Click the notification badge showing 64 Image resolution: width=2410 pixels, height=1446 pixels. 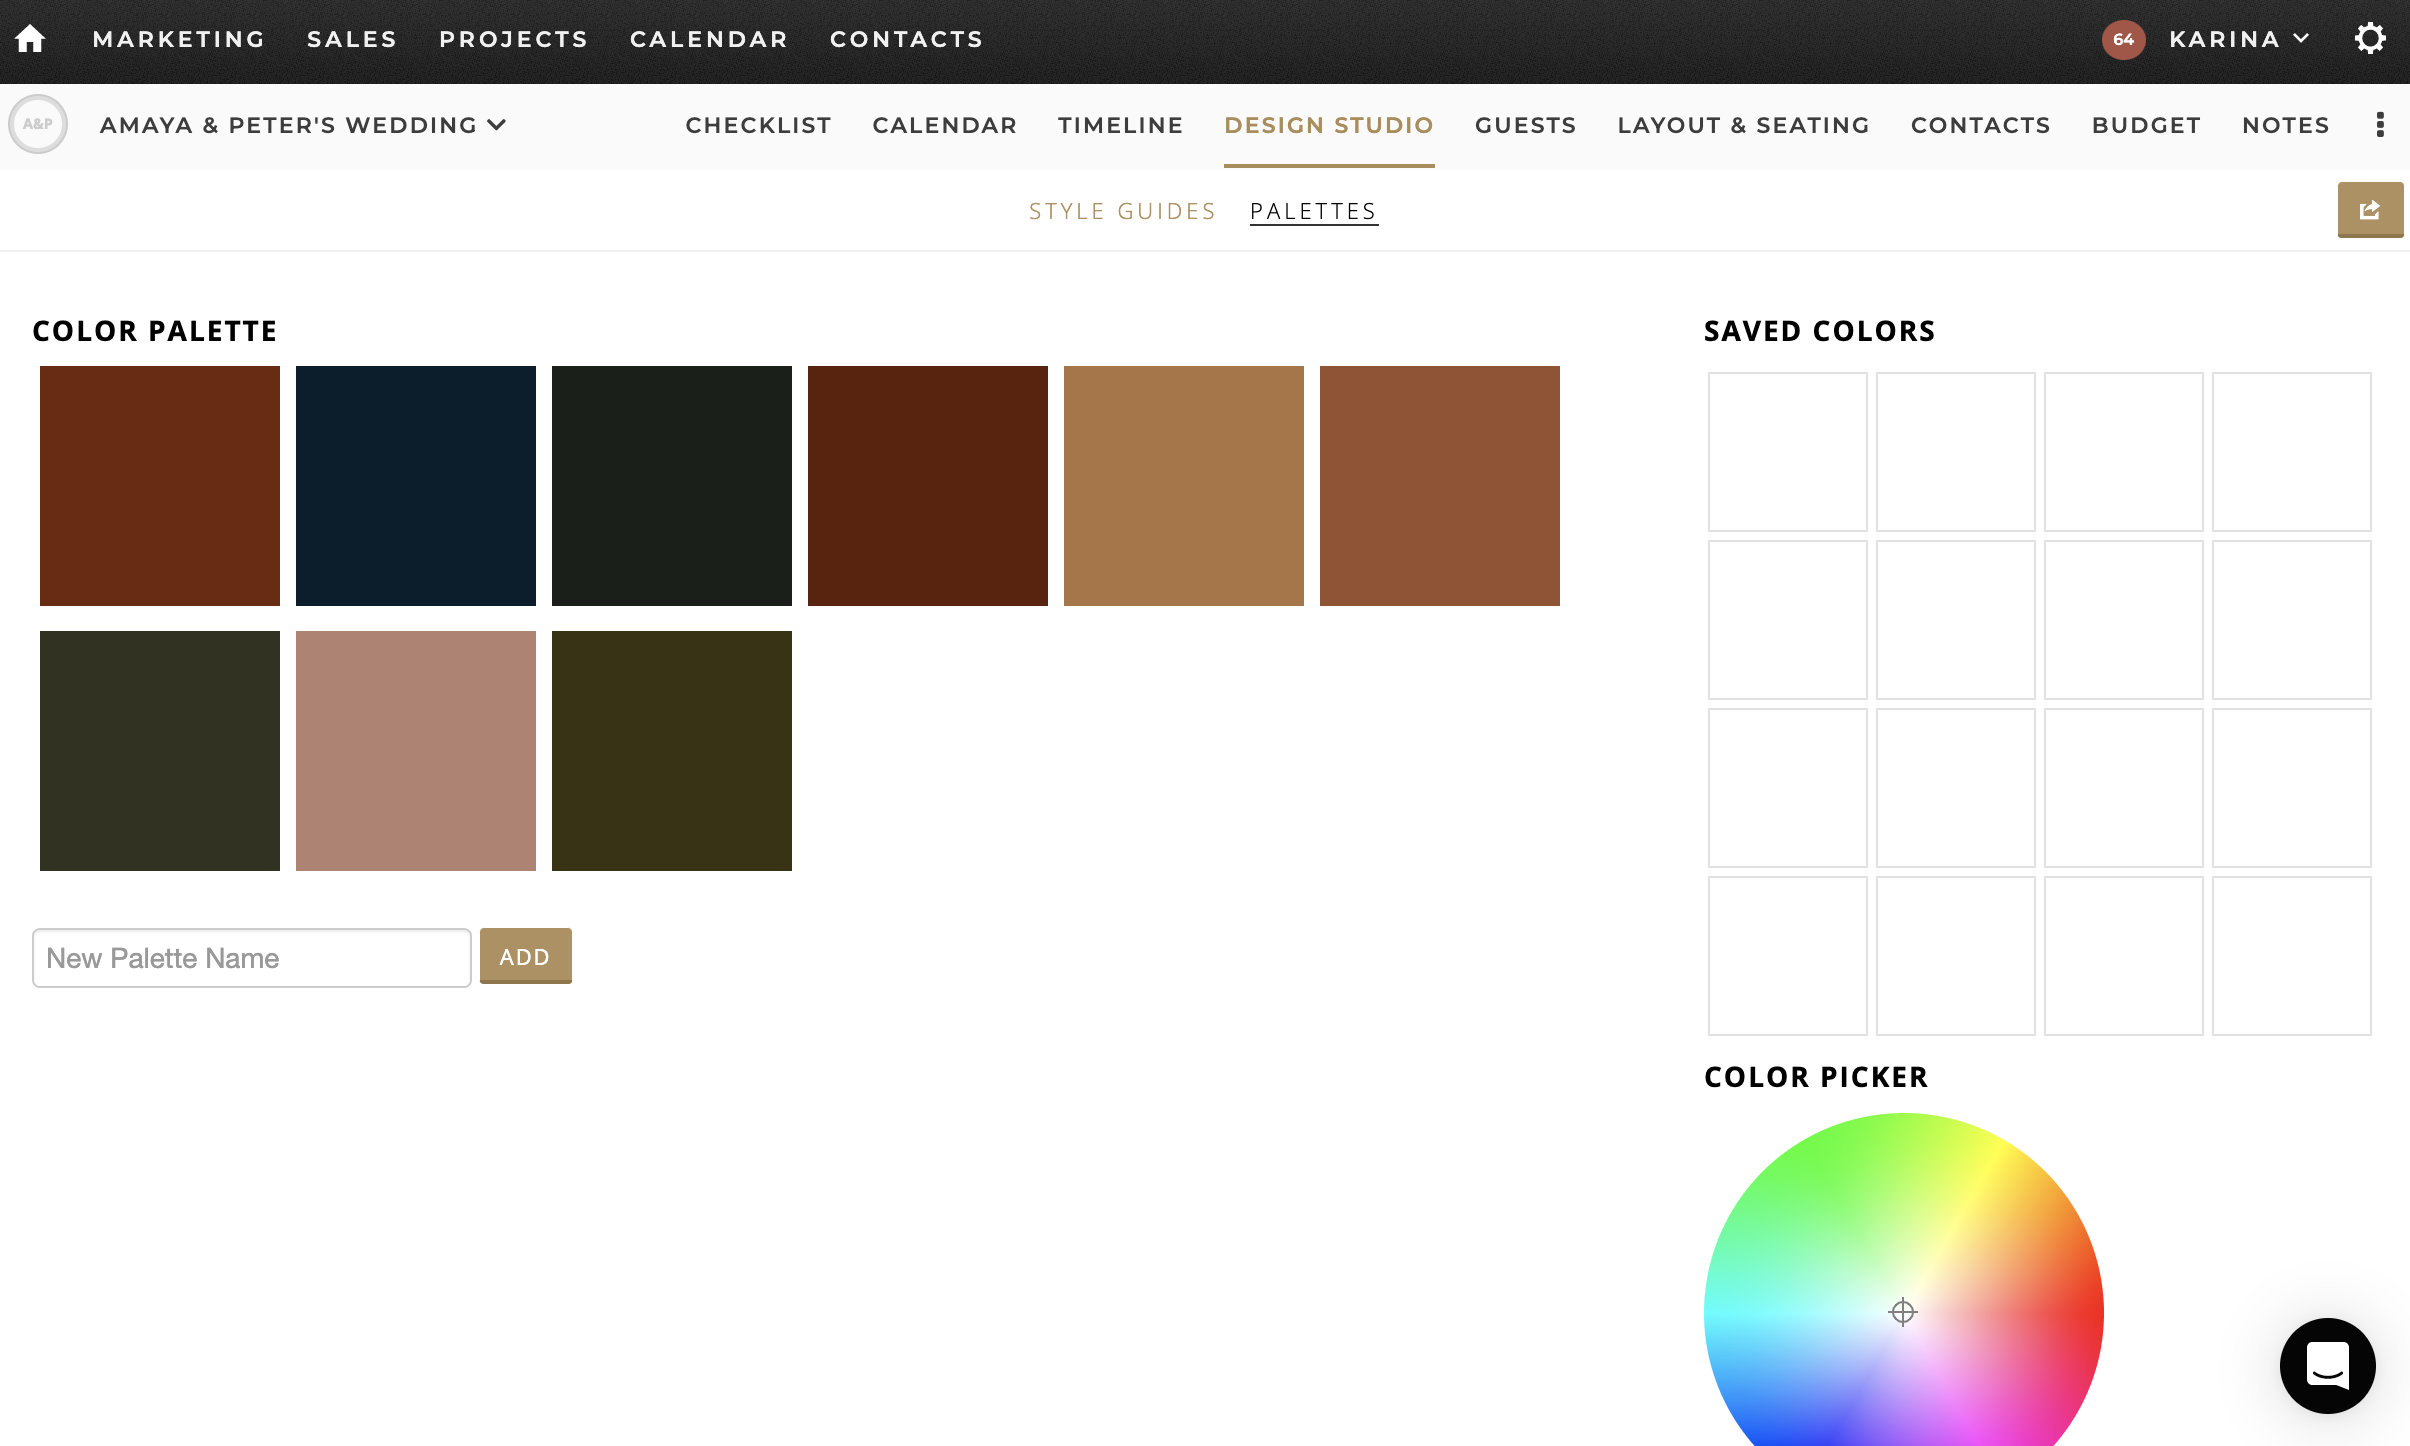[x=2123, y=40]
